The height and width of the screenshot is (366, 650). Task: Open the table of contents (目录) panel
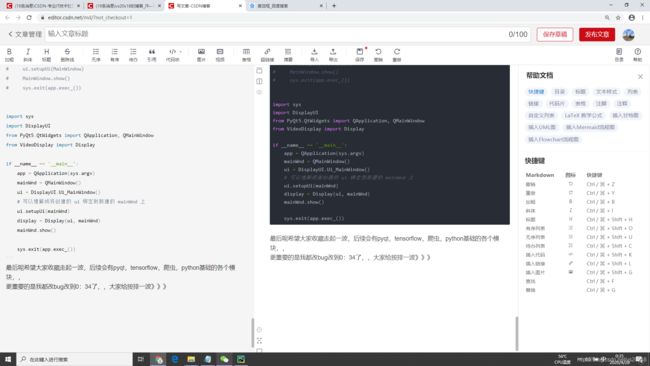[619, 54]
